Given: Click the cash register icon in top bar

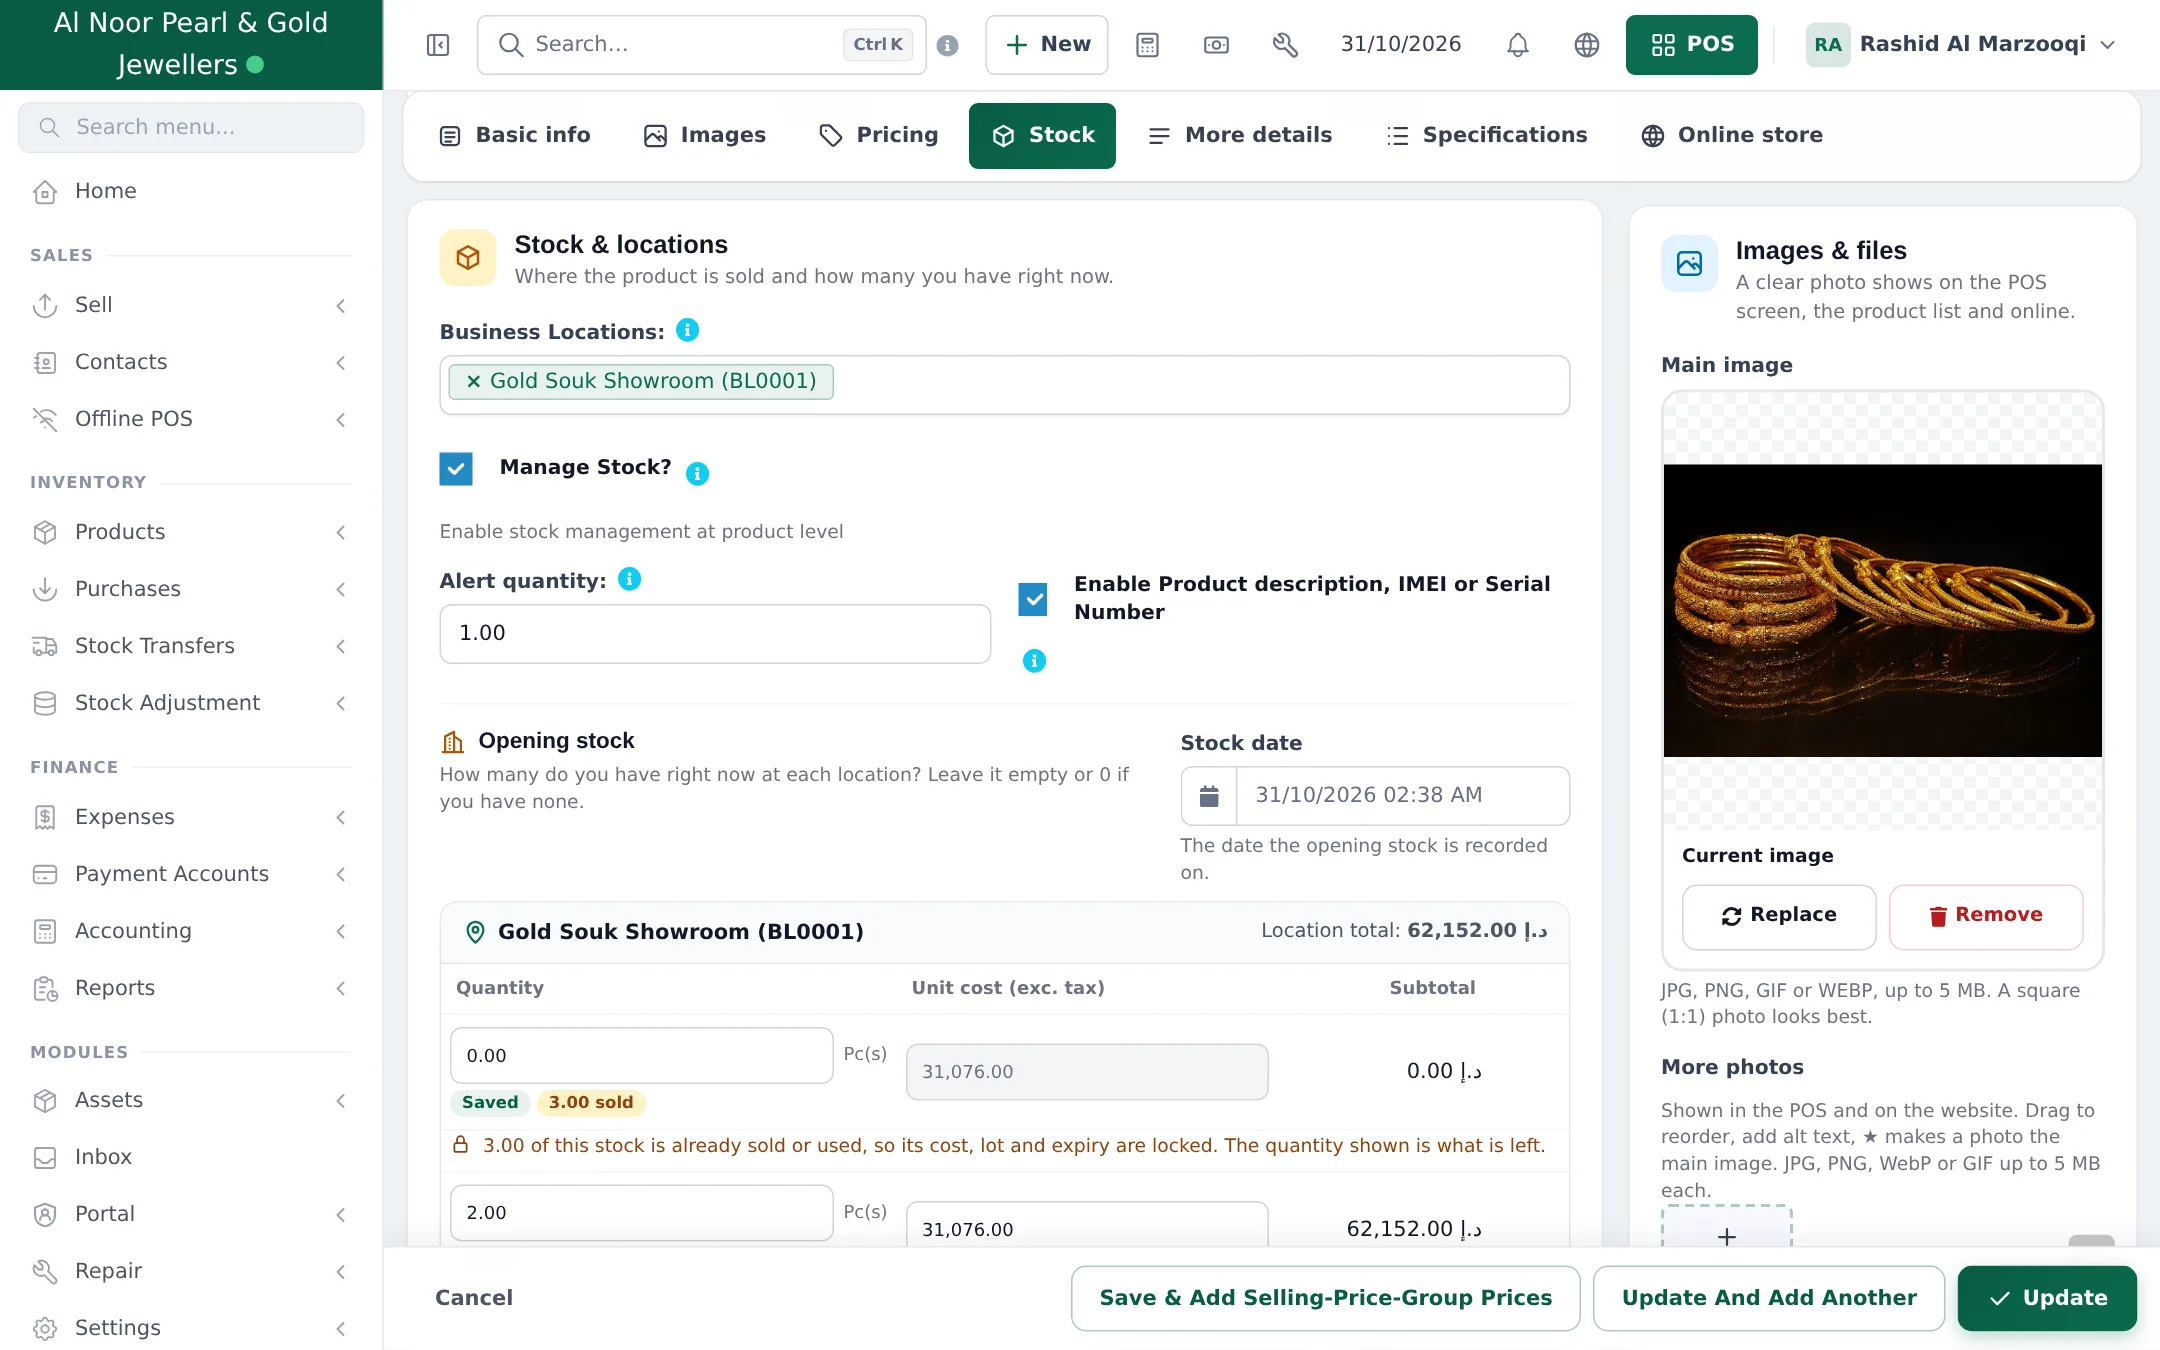Looking at the screenshot, I should pyautogui.click(x=1216, y=45).
